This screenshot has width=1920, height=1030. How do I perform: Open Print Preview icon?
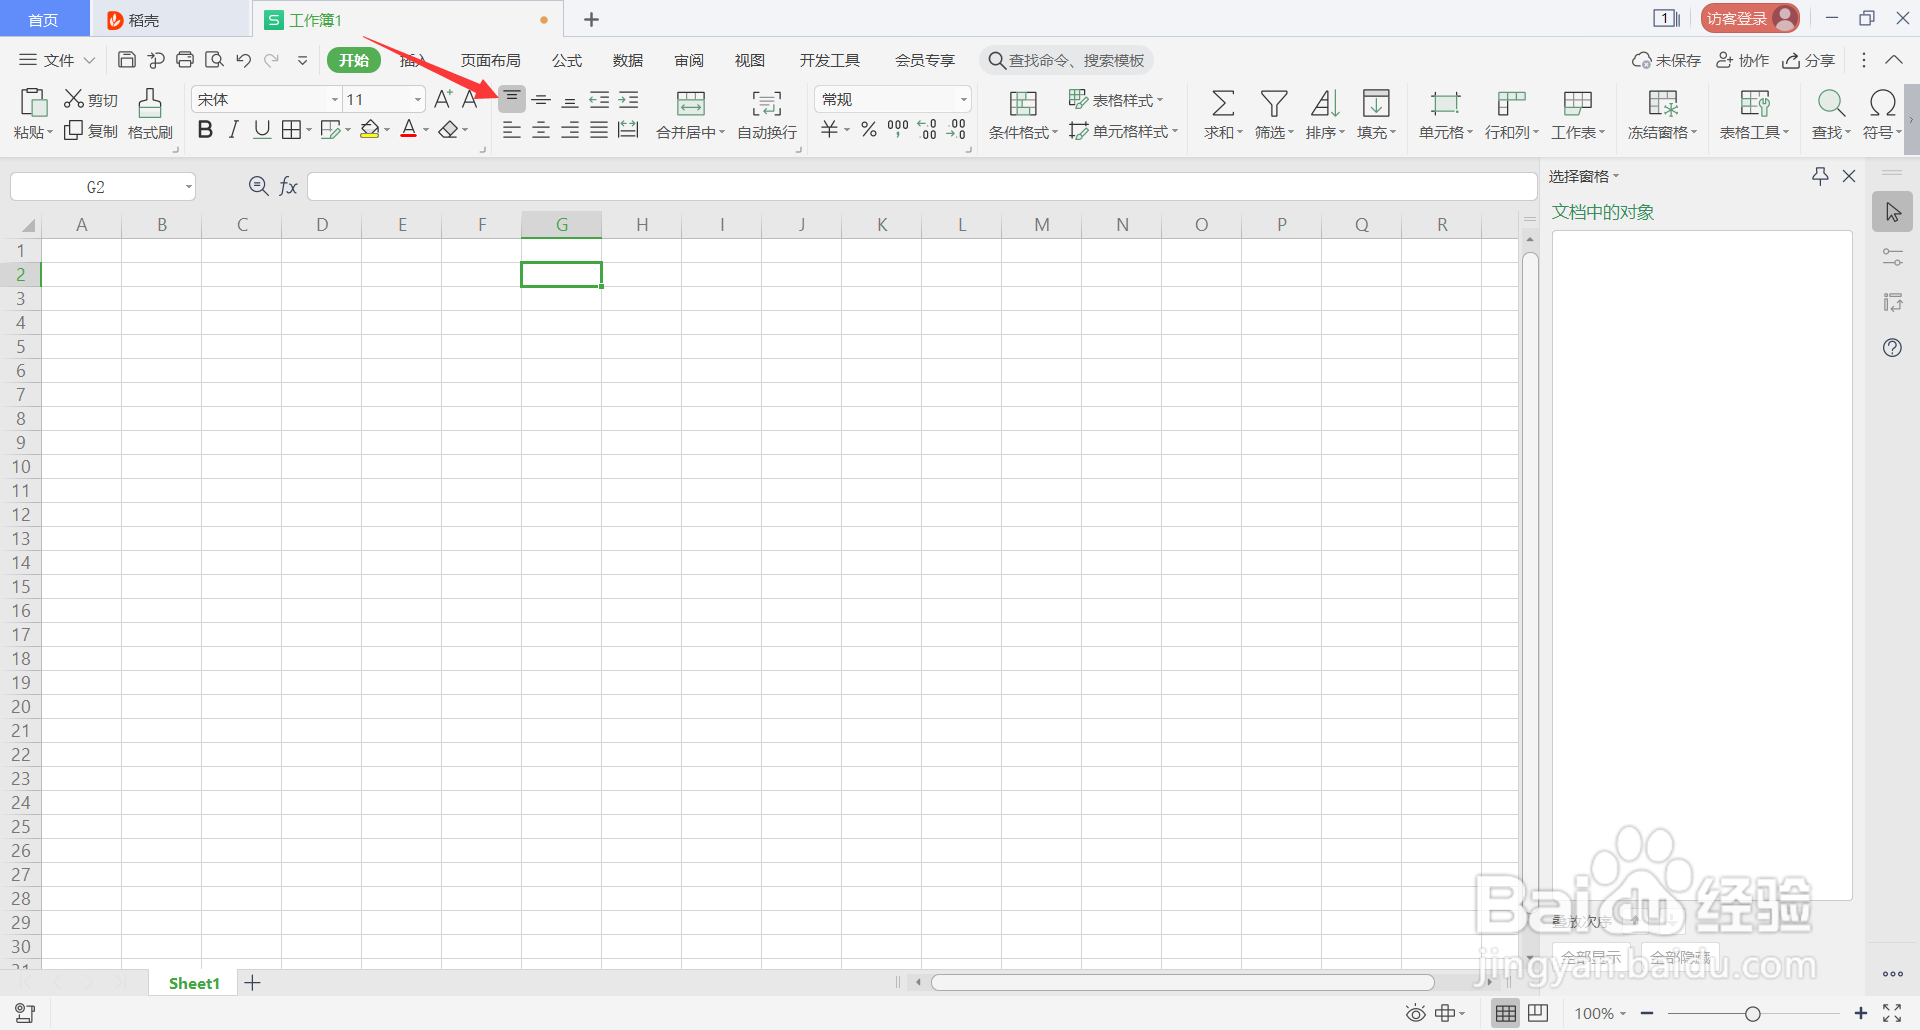pos(214,60)
